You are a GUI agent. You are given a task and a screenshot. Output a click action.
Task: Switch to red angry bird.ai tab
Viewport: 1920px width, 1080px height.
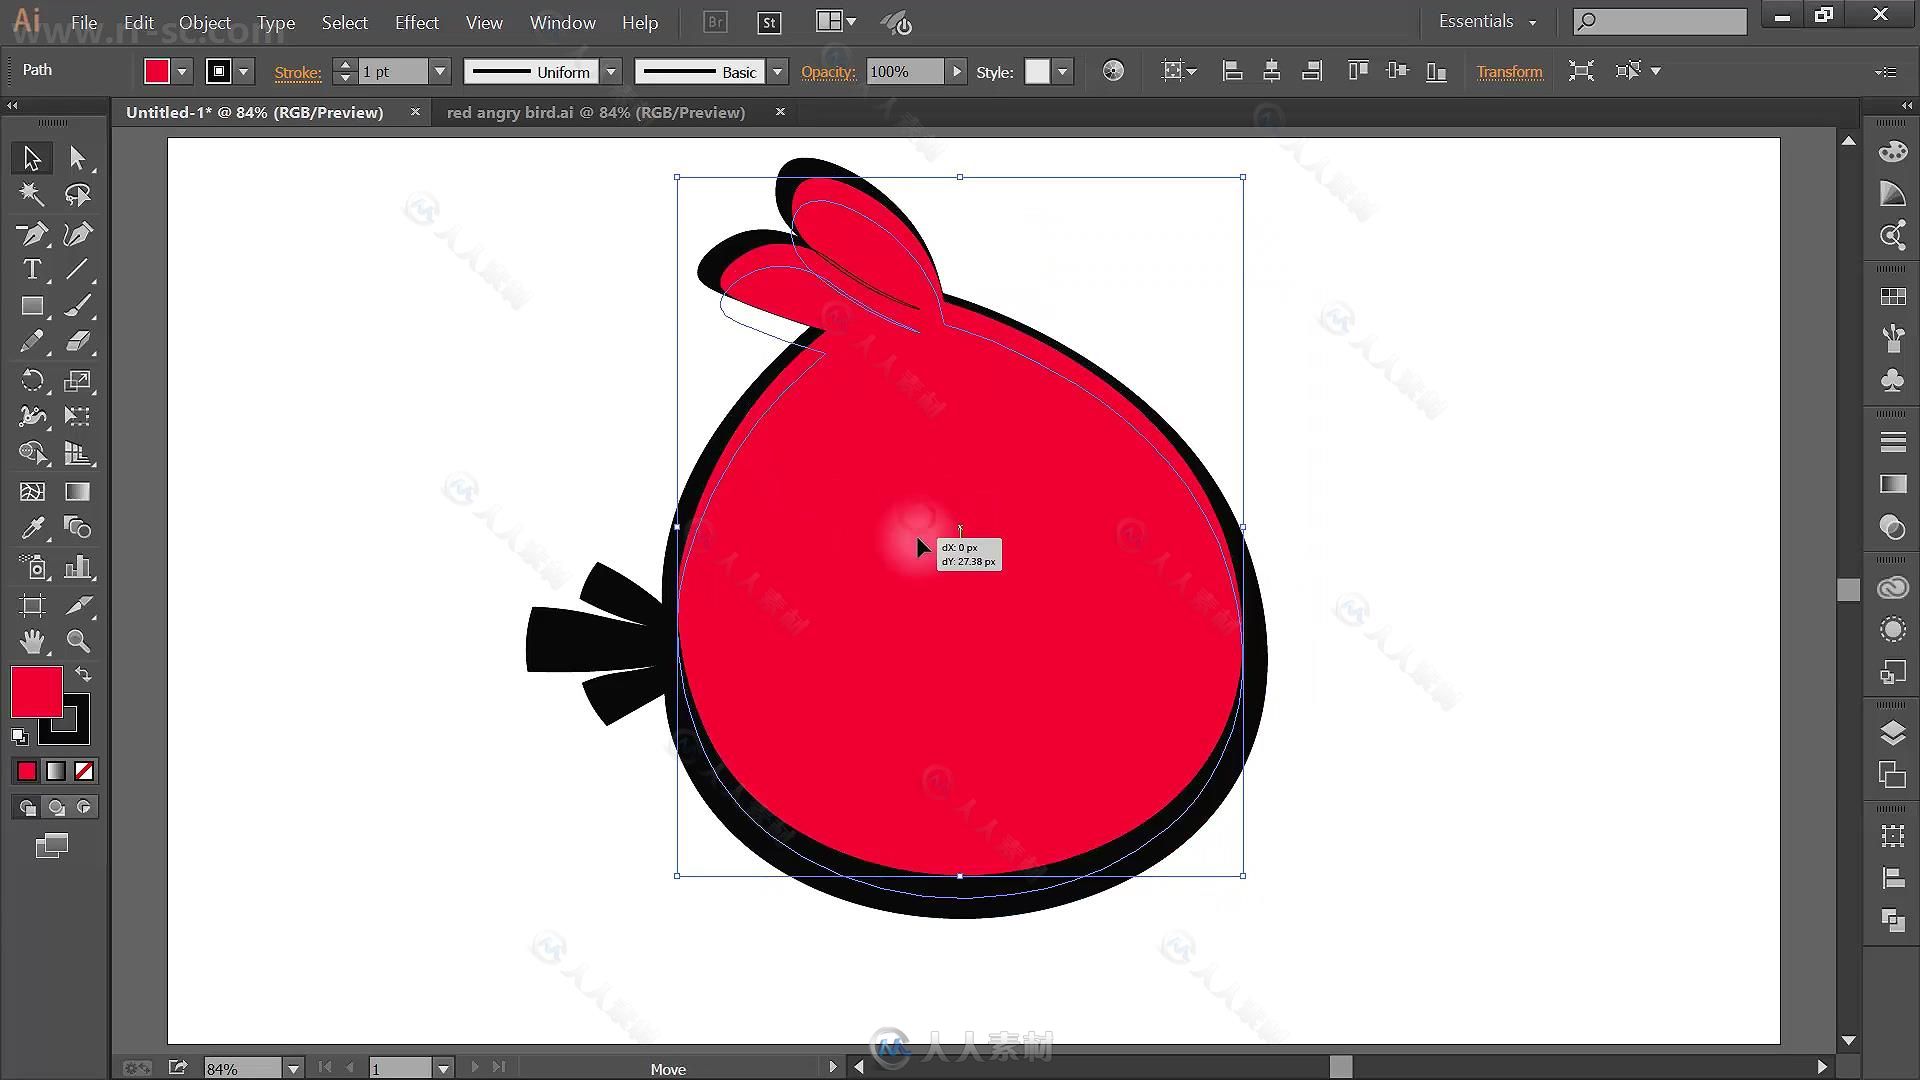pyautogui.click(x=596, y=112)
